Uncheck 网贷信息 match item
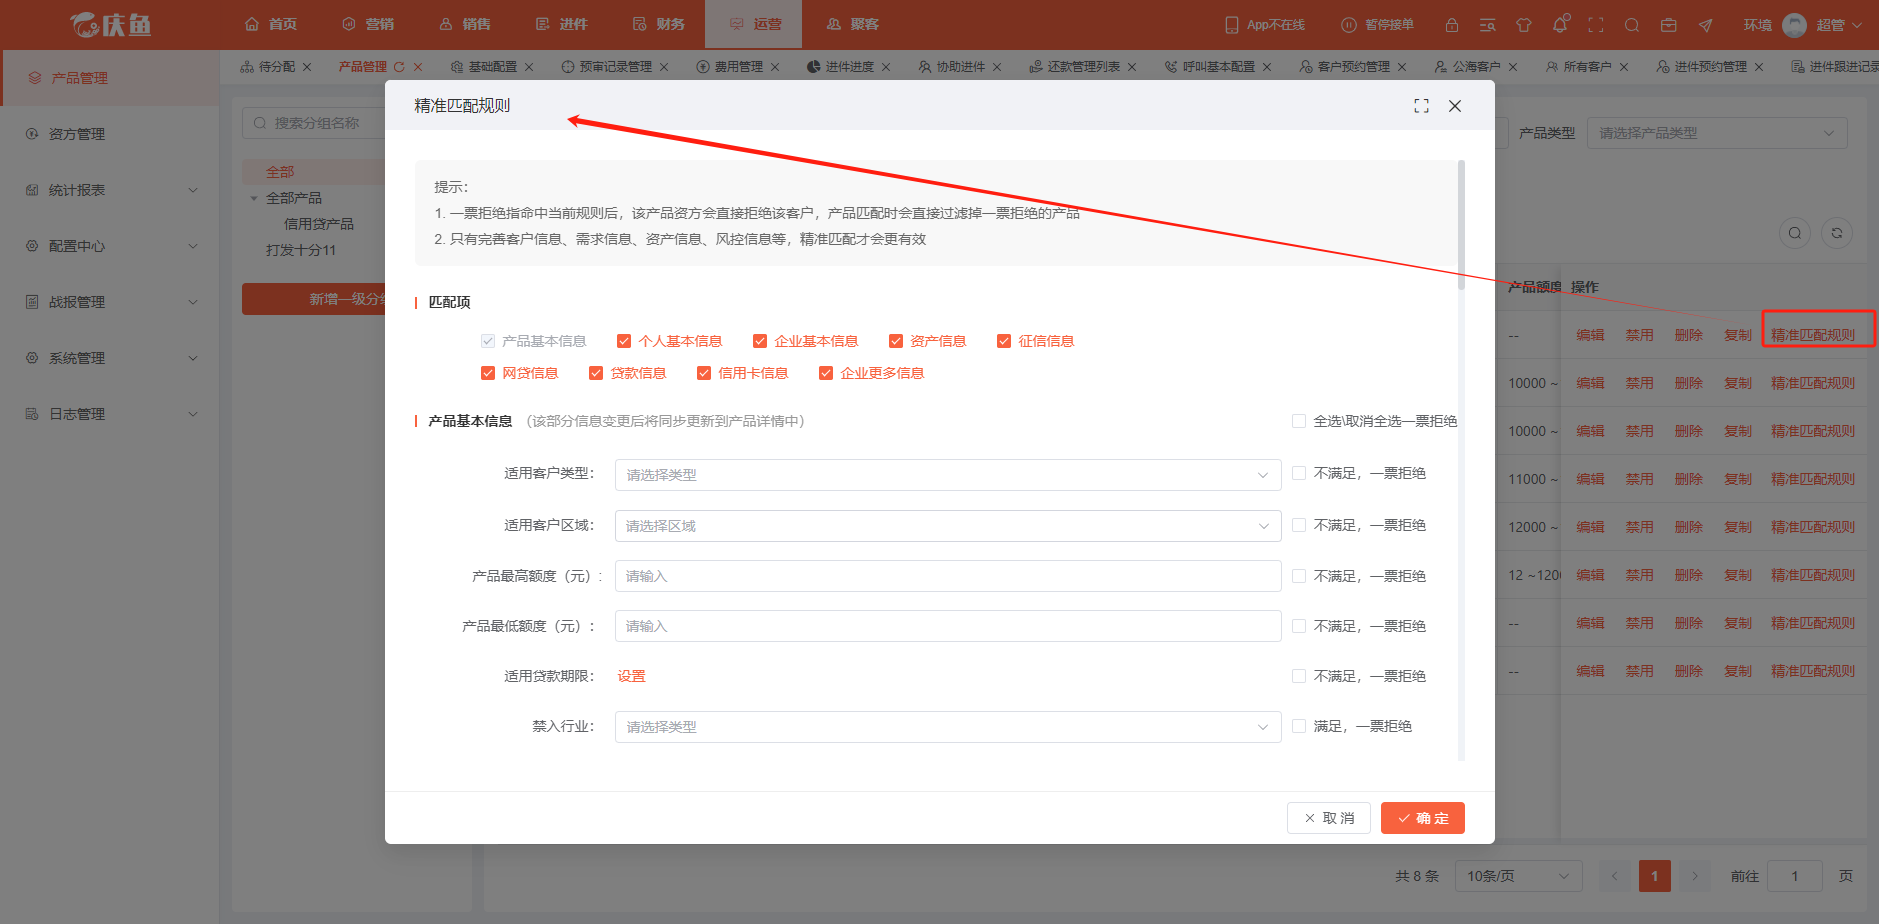 pos(488,373)
